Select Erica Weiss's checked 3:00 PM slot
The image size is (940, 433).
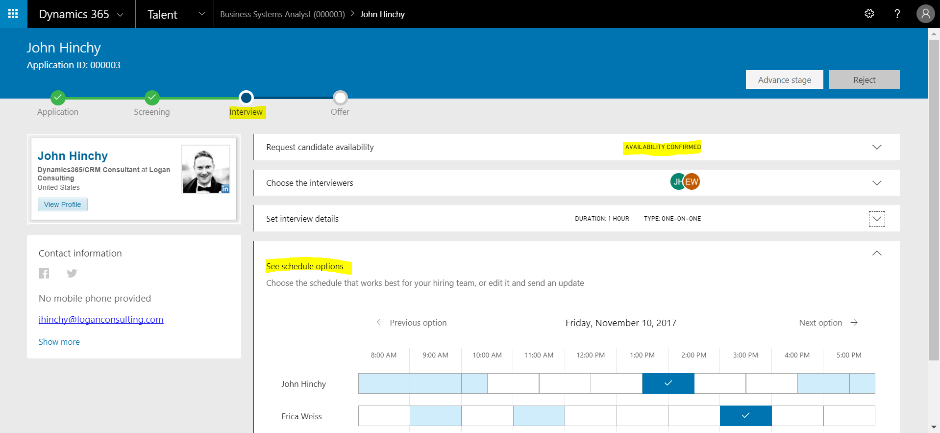745,415
